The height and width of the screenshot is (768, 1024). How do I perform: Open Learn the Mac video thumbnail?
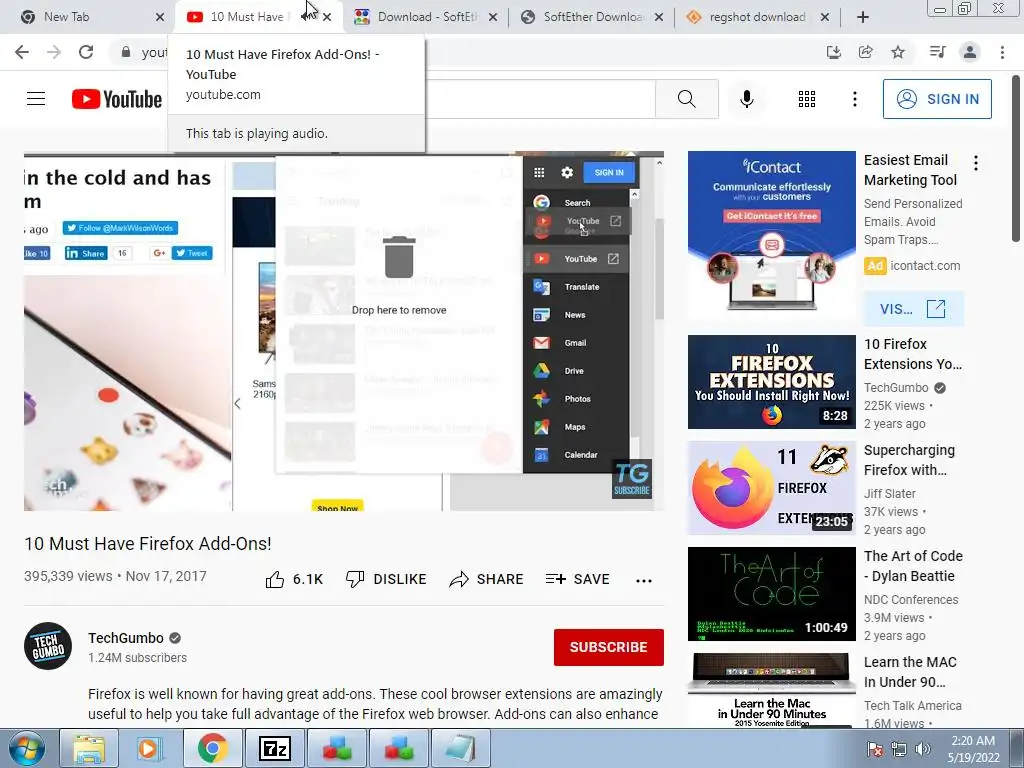pyautogui.click(x=771, y=690)
